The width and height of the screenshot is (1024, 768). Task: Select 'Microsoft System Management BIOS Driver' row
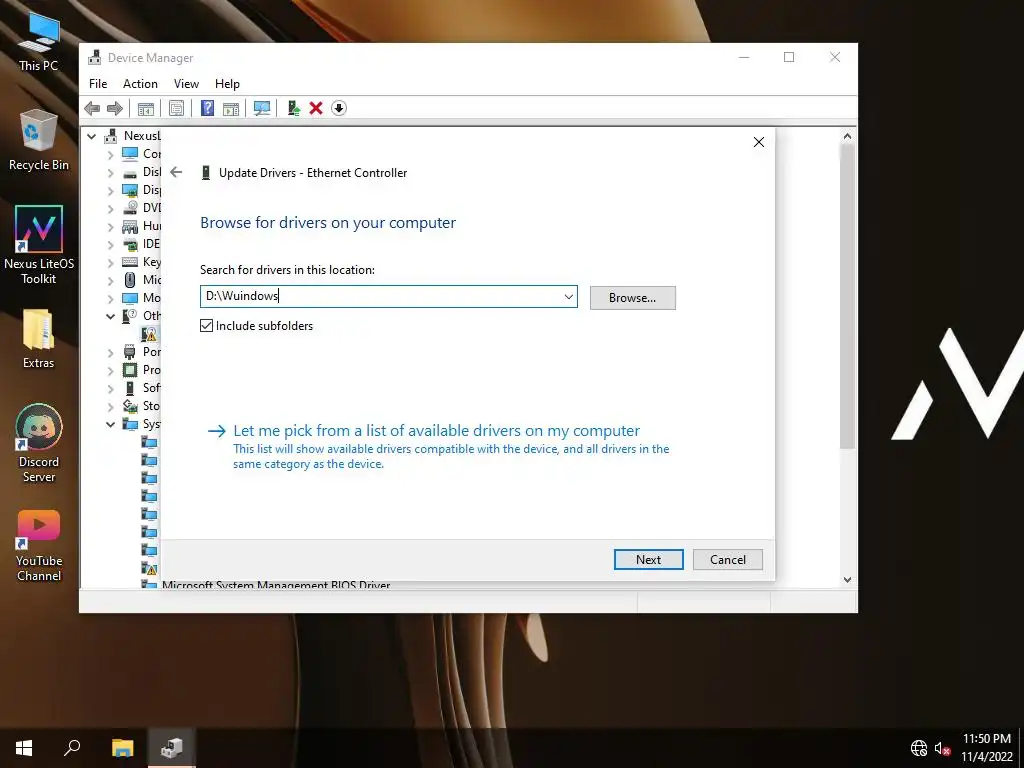tap(276, 585)
